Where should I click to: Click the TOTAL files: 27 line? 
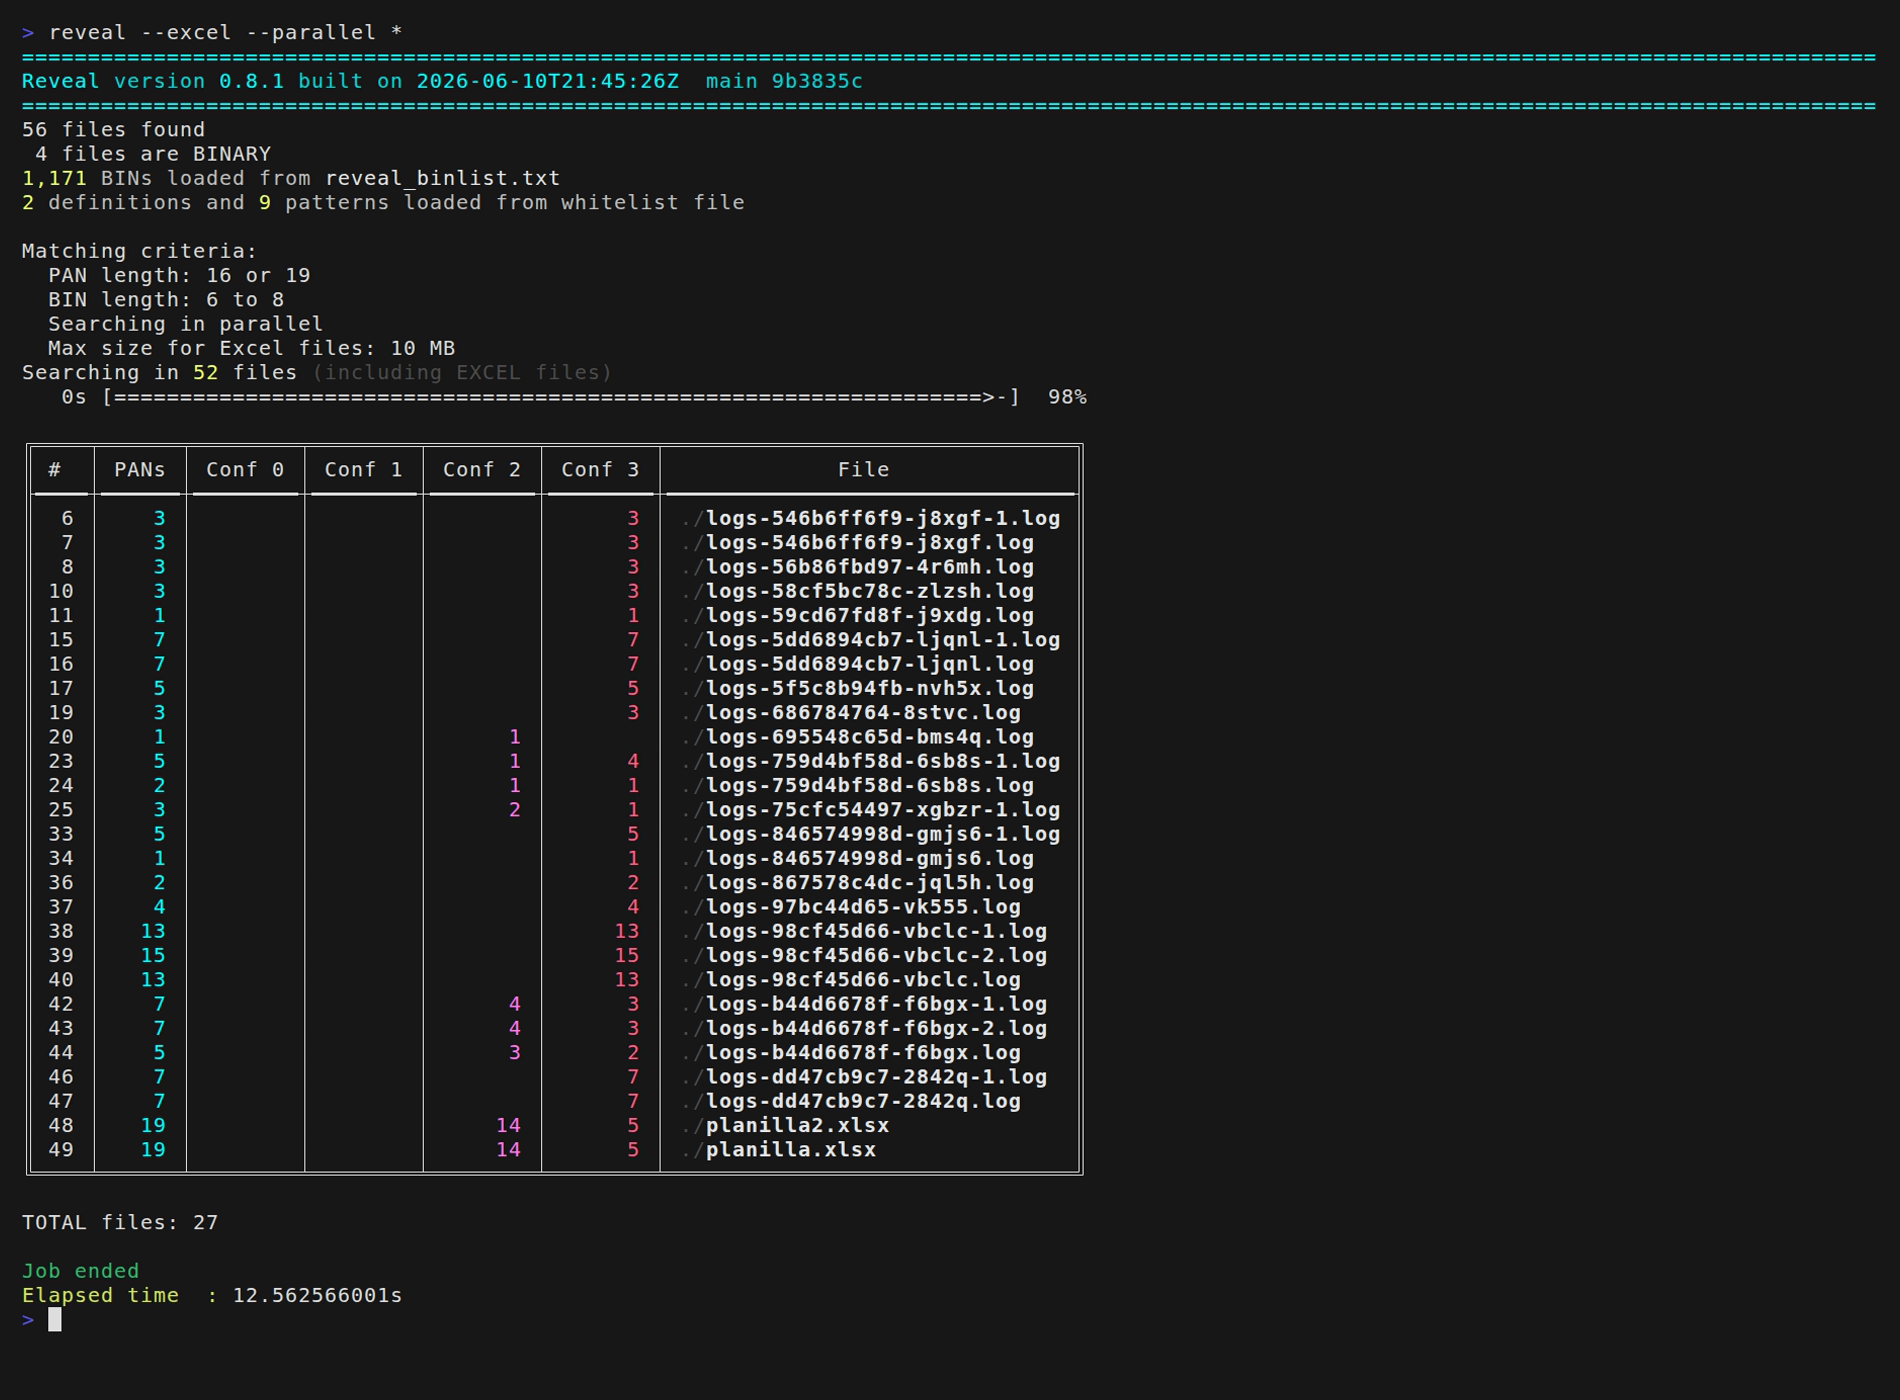click(x=120, y=1223)
